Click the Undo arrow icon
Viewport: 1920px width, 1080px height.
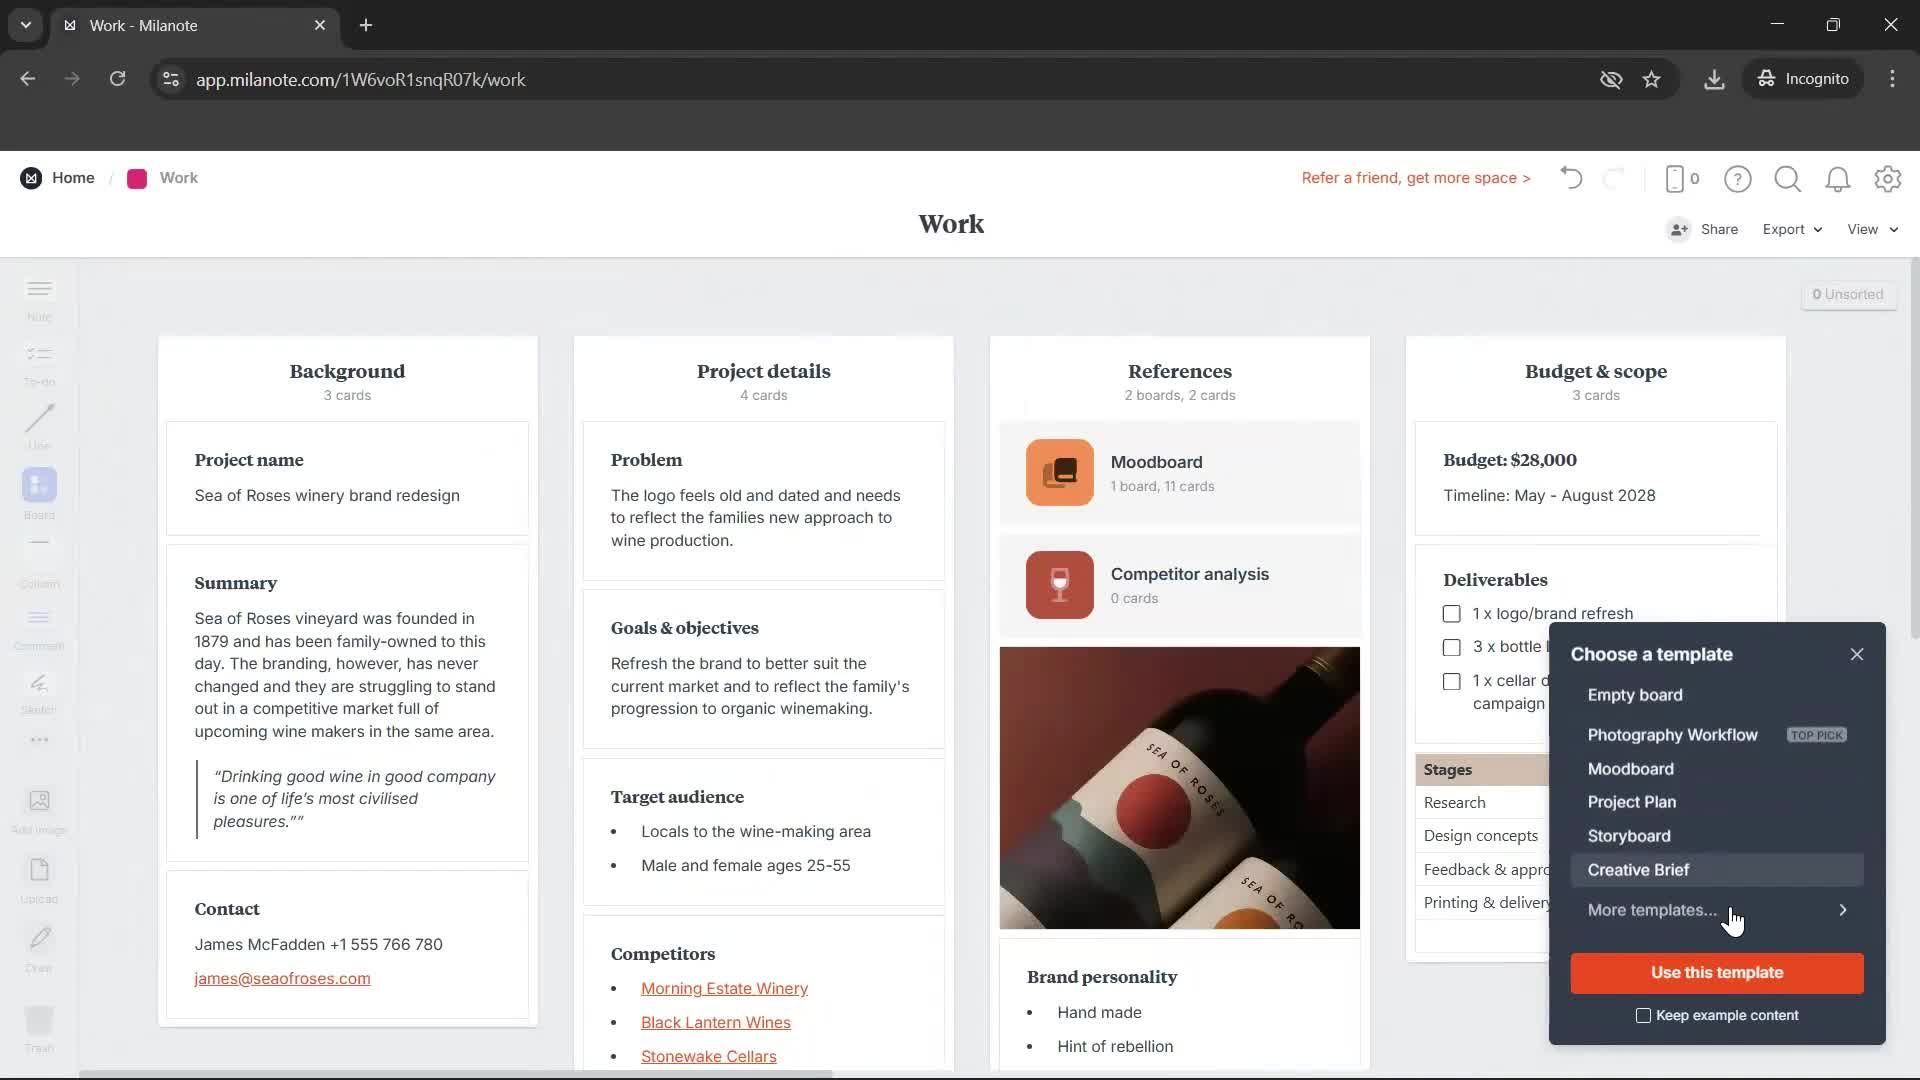pos(1570,178)
